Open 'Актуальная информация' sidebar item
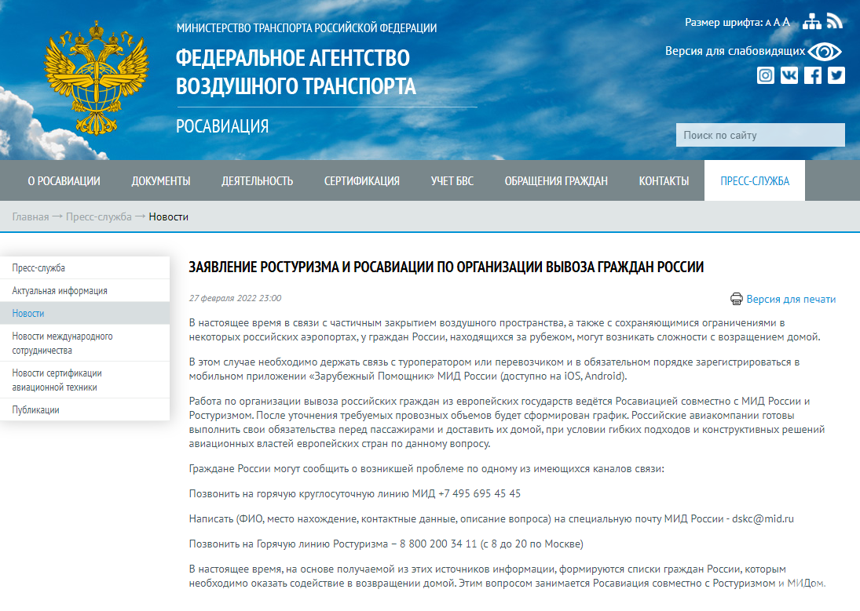 pos(85,291)
